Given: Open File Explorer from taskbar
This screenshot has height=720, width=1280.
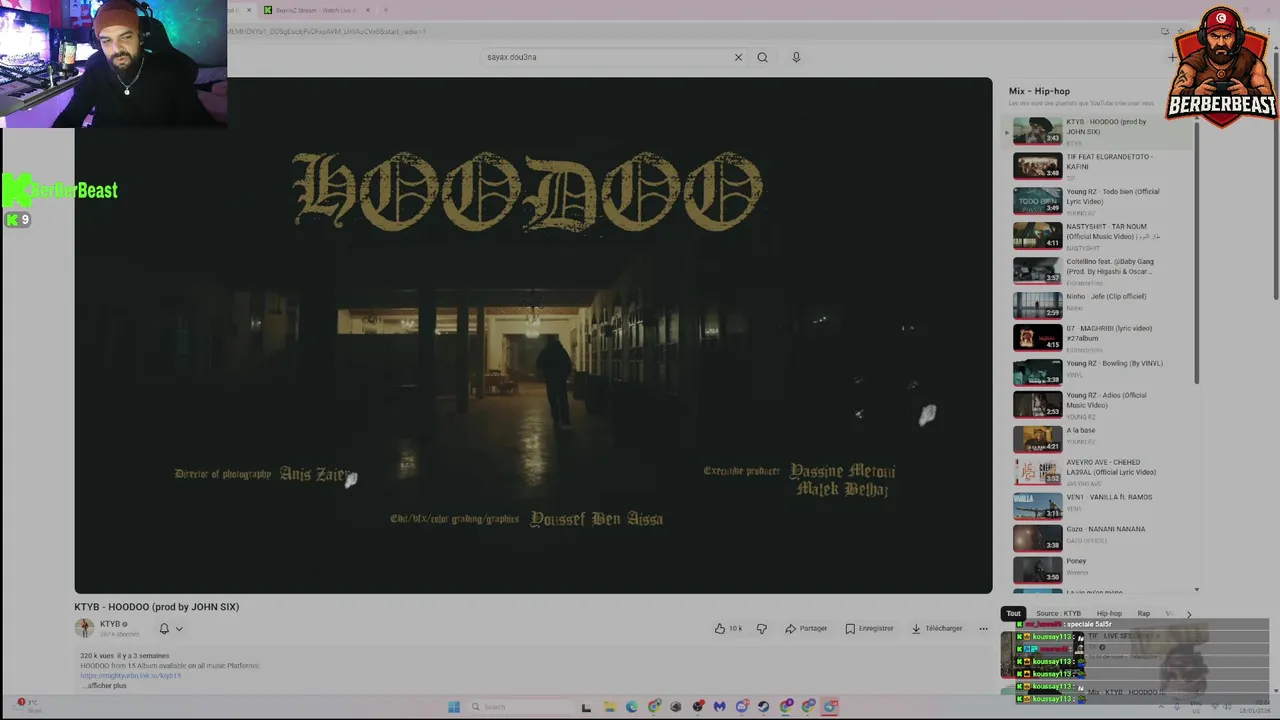Looking at the screenshot, I should [609, 707].
